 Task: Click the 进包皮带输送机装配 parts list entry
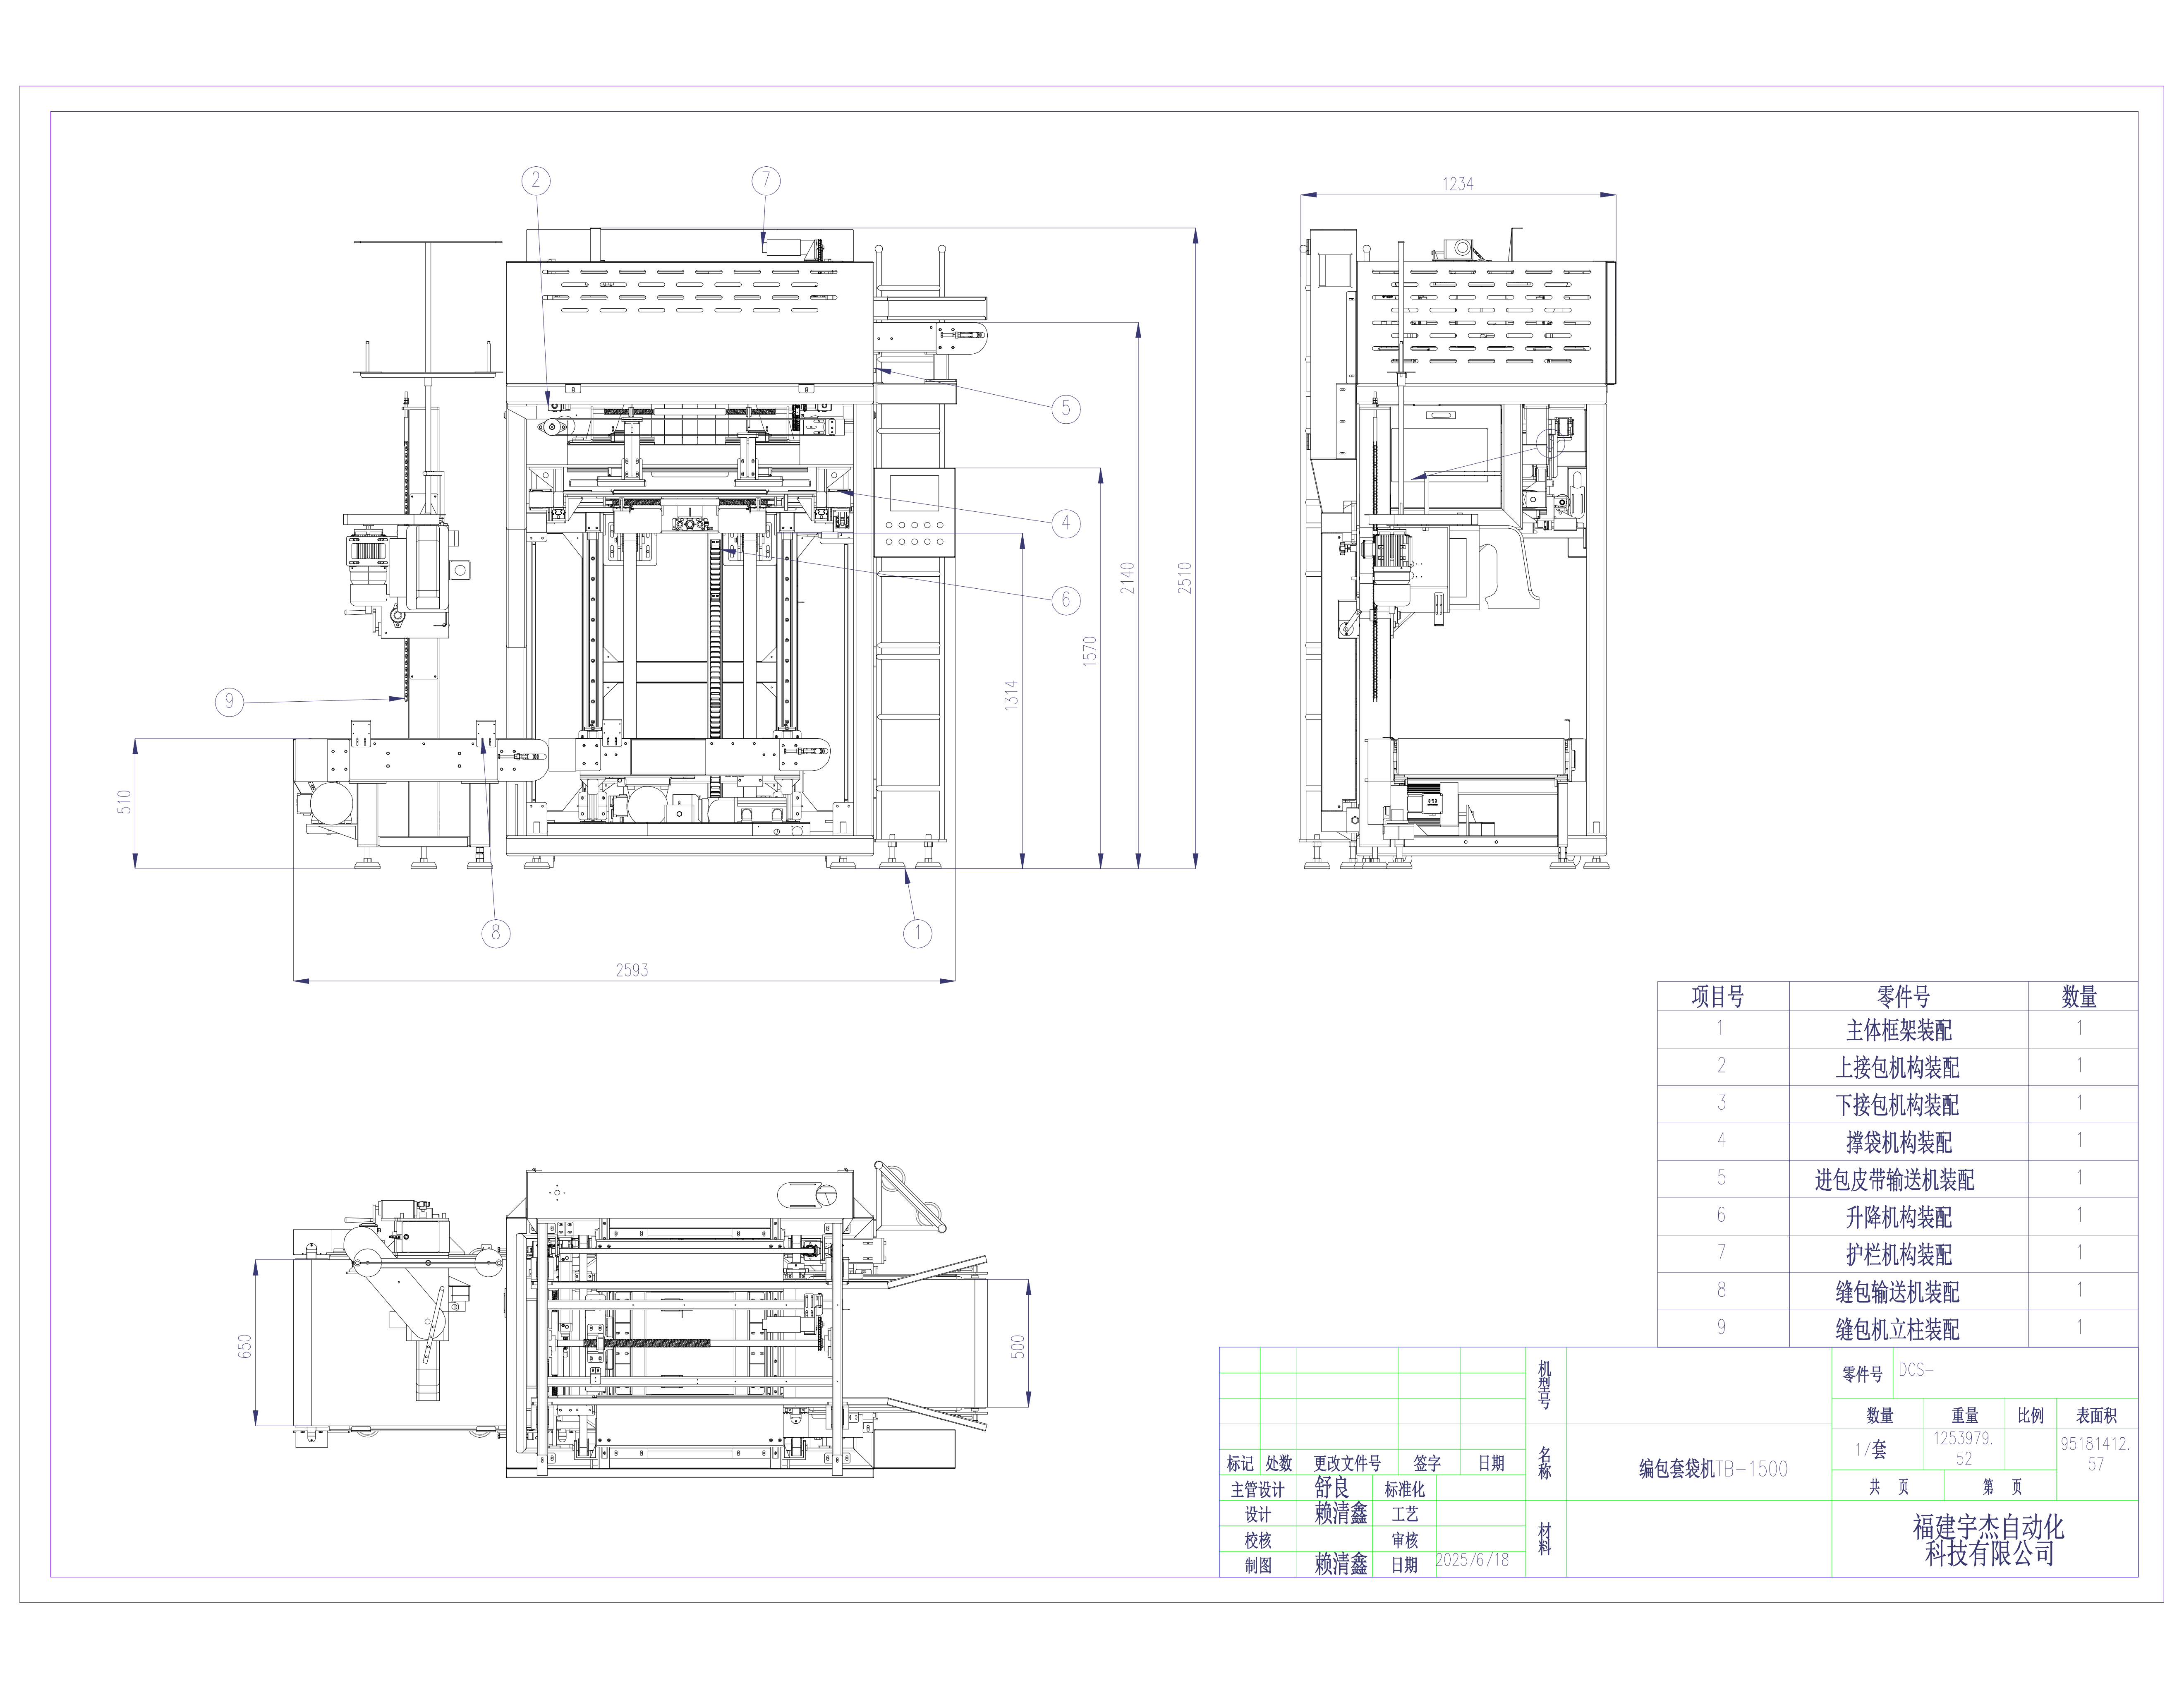[x=1895, y=1180]
